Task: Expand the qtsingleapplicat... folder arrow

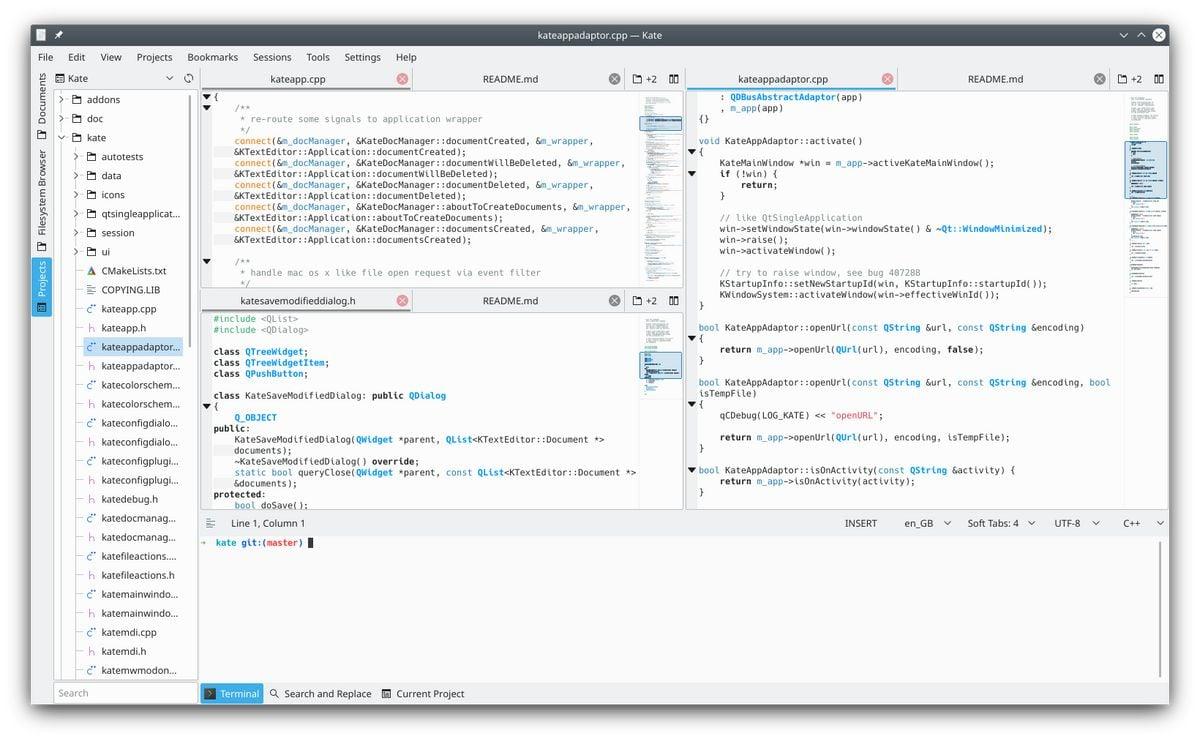Action: tap(76, 214)
